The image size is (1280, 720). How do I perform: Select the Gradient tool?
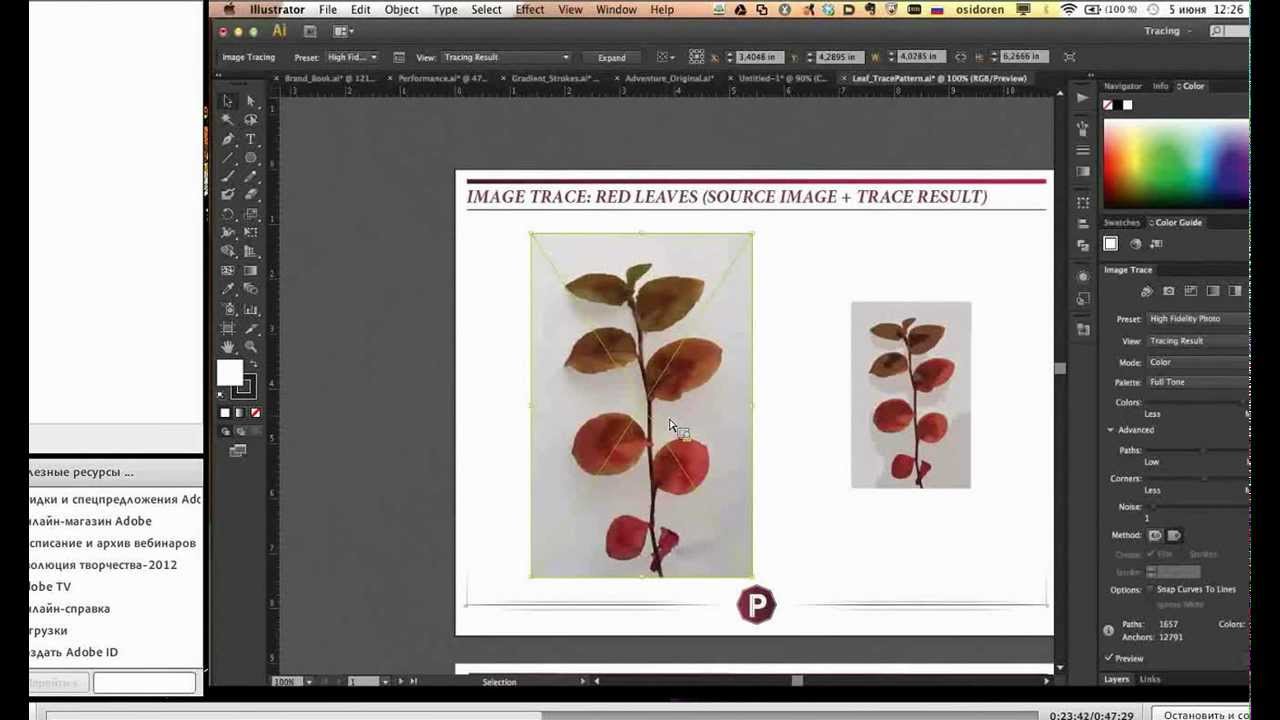point(250,271)
